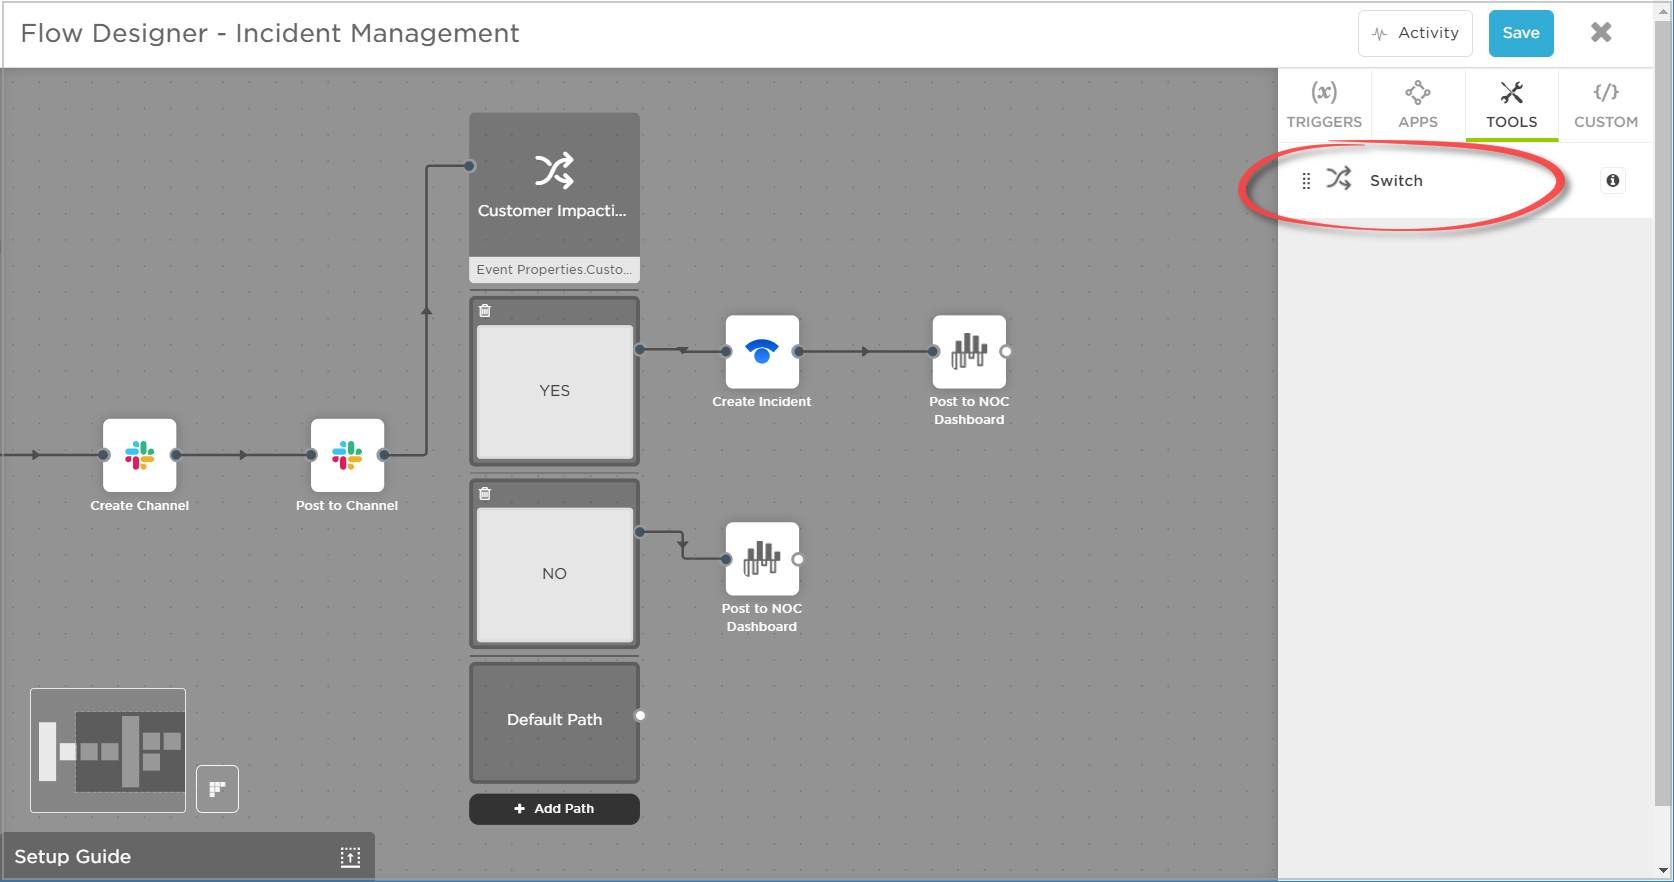Click the Setup Guide expand icon

(350, 857)
